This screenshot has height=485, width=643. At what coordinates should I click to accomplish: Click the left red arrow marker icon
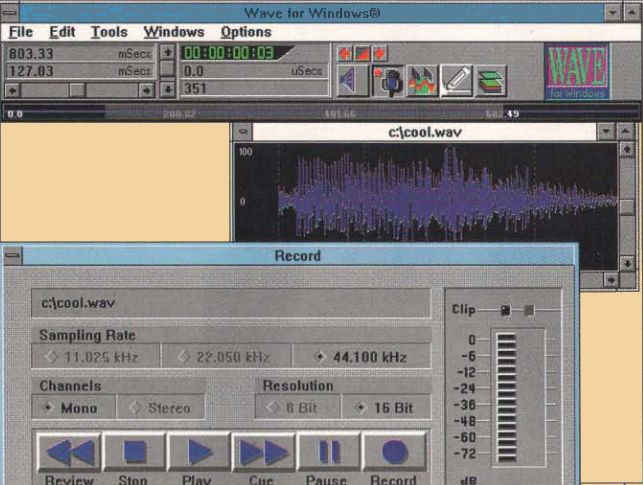pyautogui.click(x=344, y=53)
